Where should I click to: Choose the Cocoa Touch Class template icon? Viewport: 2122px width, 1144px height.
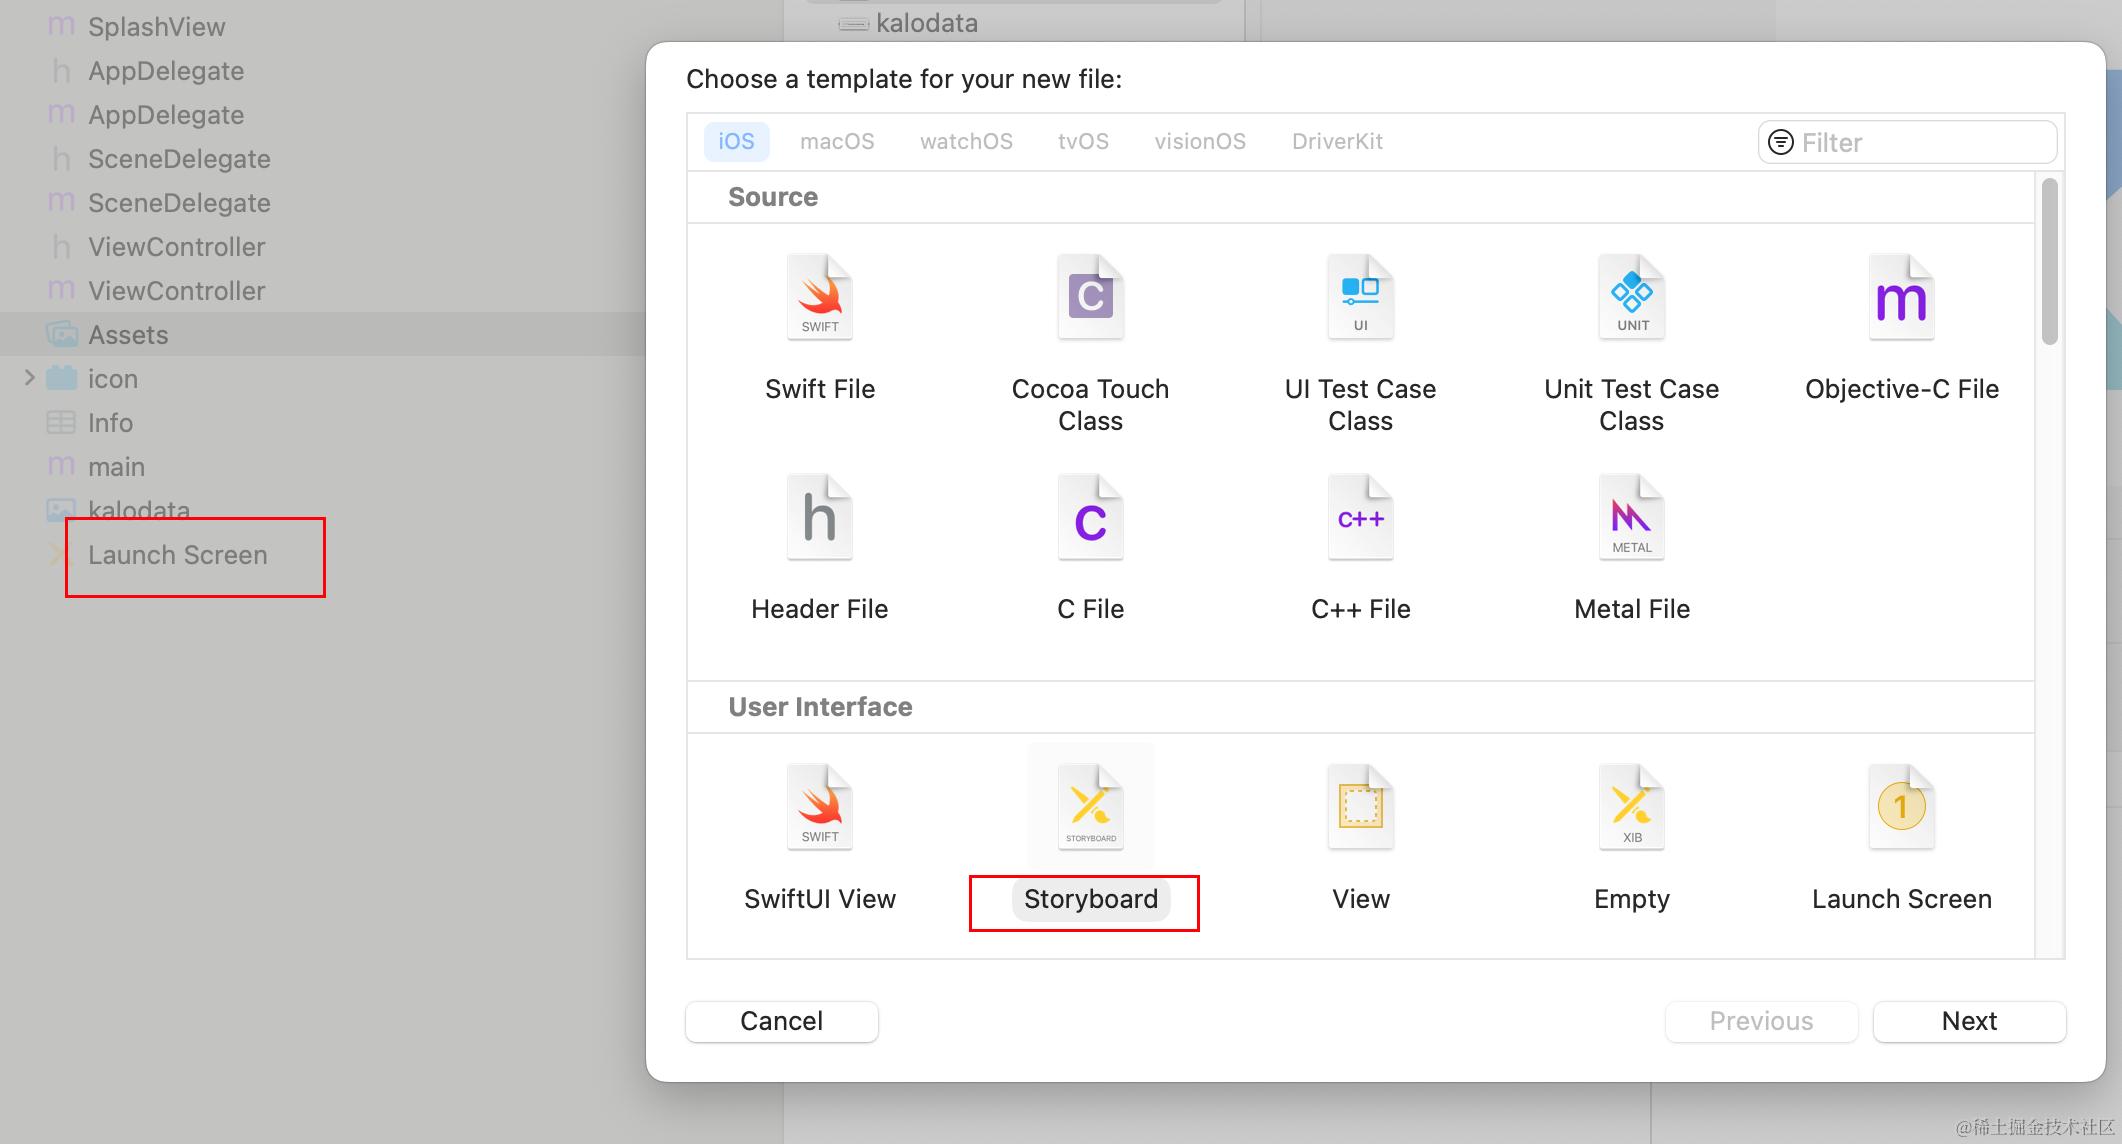tap(1090, 298)
